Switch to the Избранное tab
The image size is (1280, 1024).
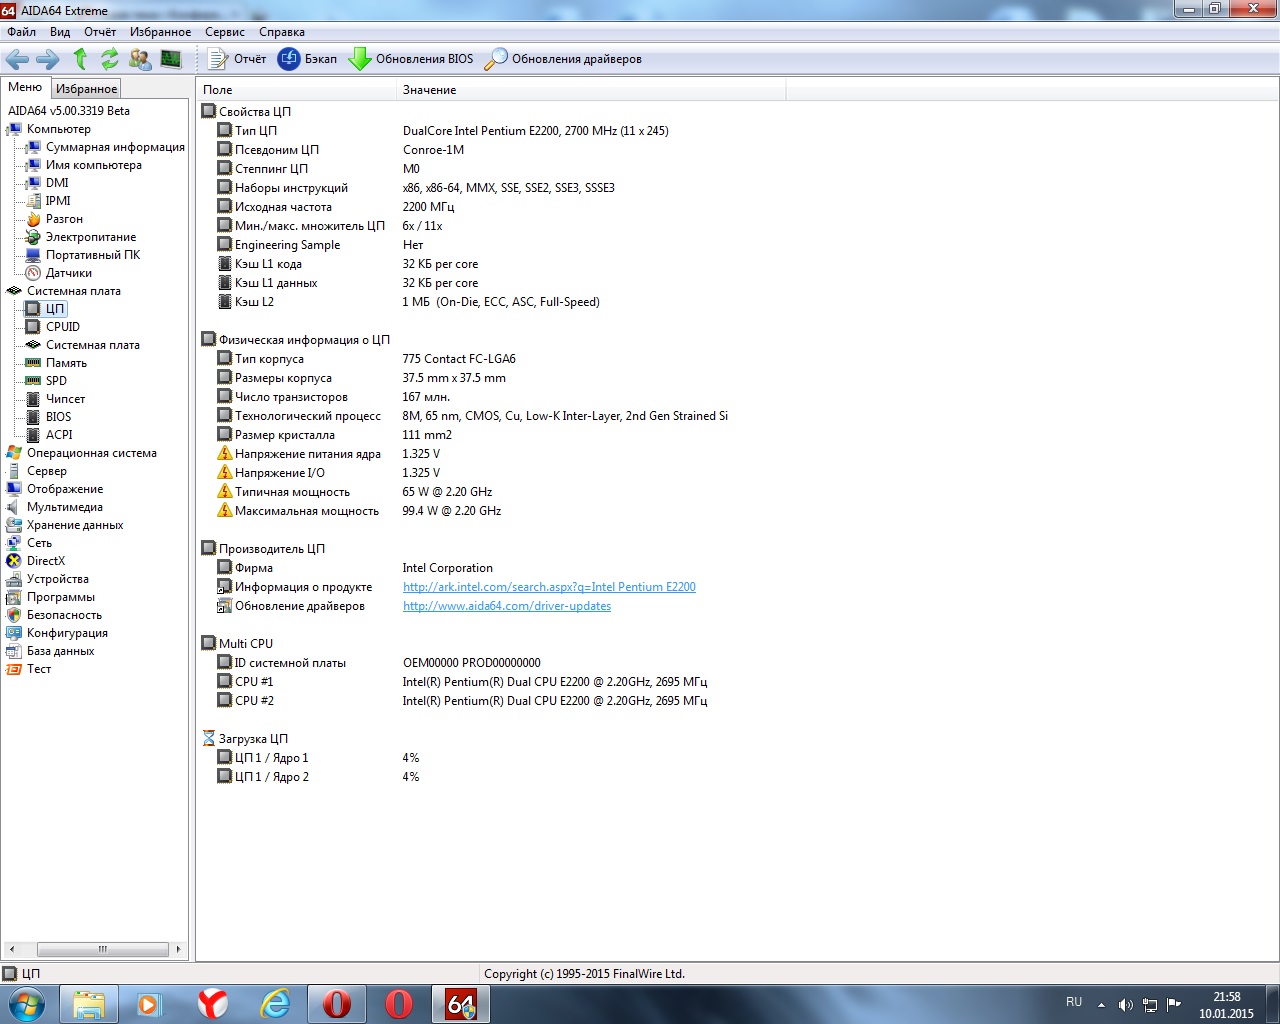(x=86, y=89)
